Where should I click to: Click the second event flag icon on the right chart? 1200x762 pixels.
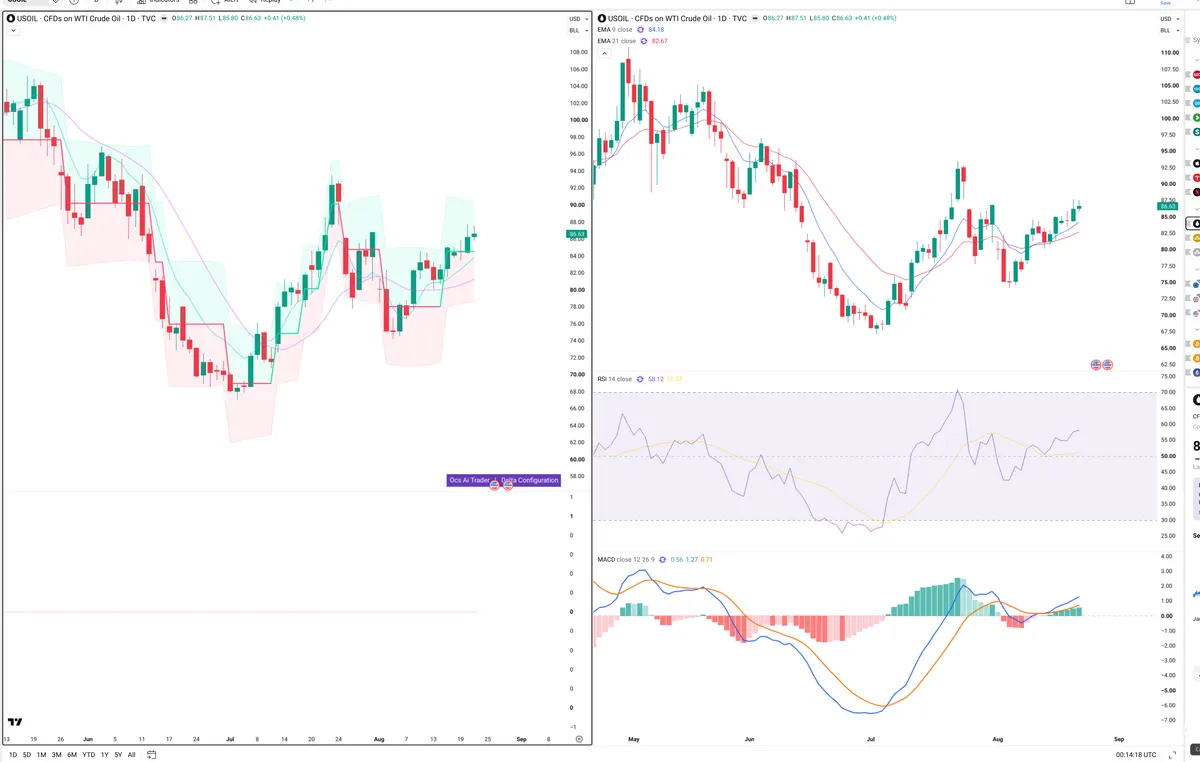[1107, 365]
